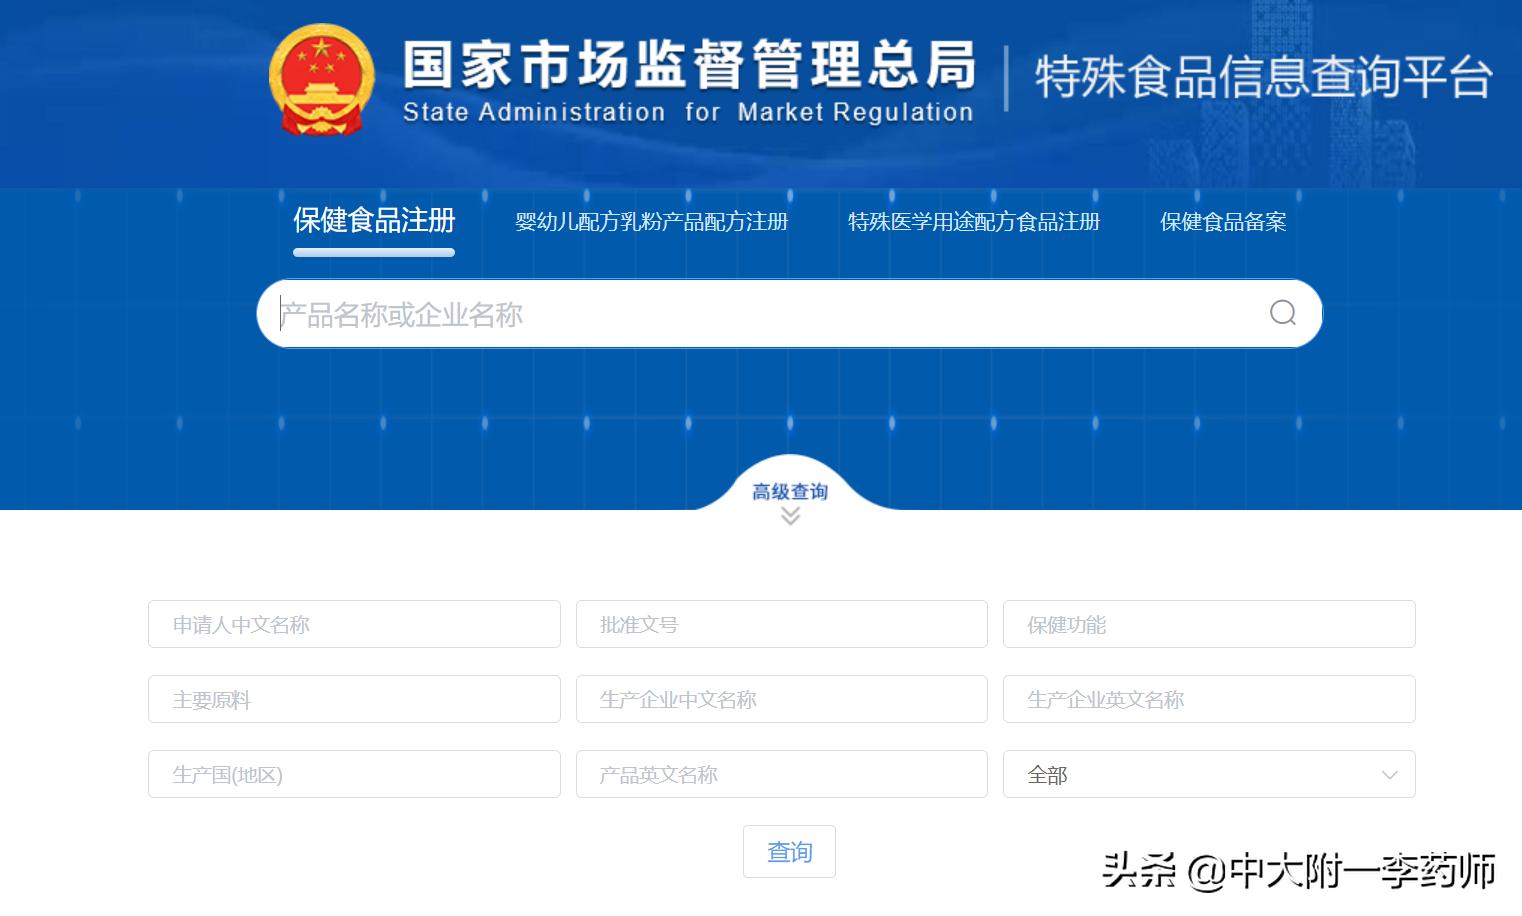Select the 生产国(地区) input field
The width and height of the screenshot is (1522, 916).
point(353,774)
